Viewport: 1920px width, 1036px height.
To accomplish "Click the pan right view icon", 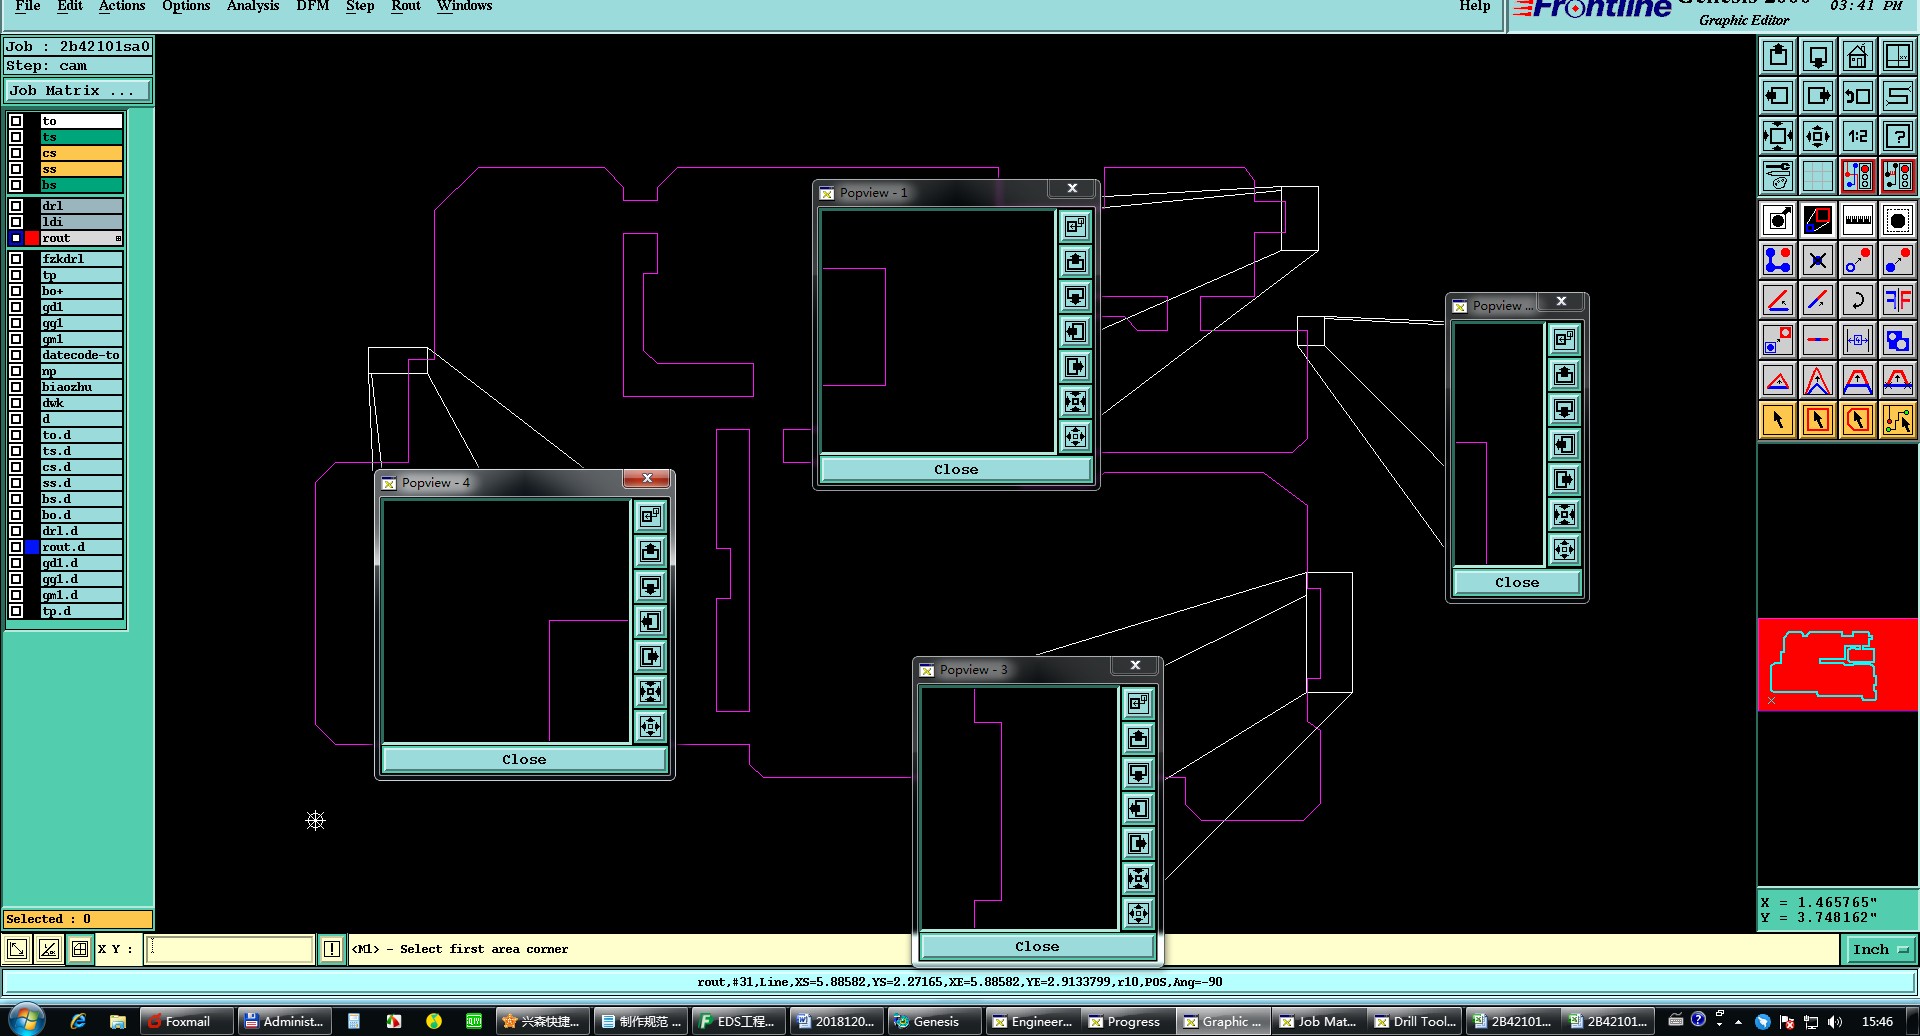I will (1818, 96).
